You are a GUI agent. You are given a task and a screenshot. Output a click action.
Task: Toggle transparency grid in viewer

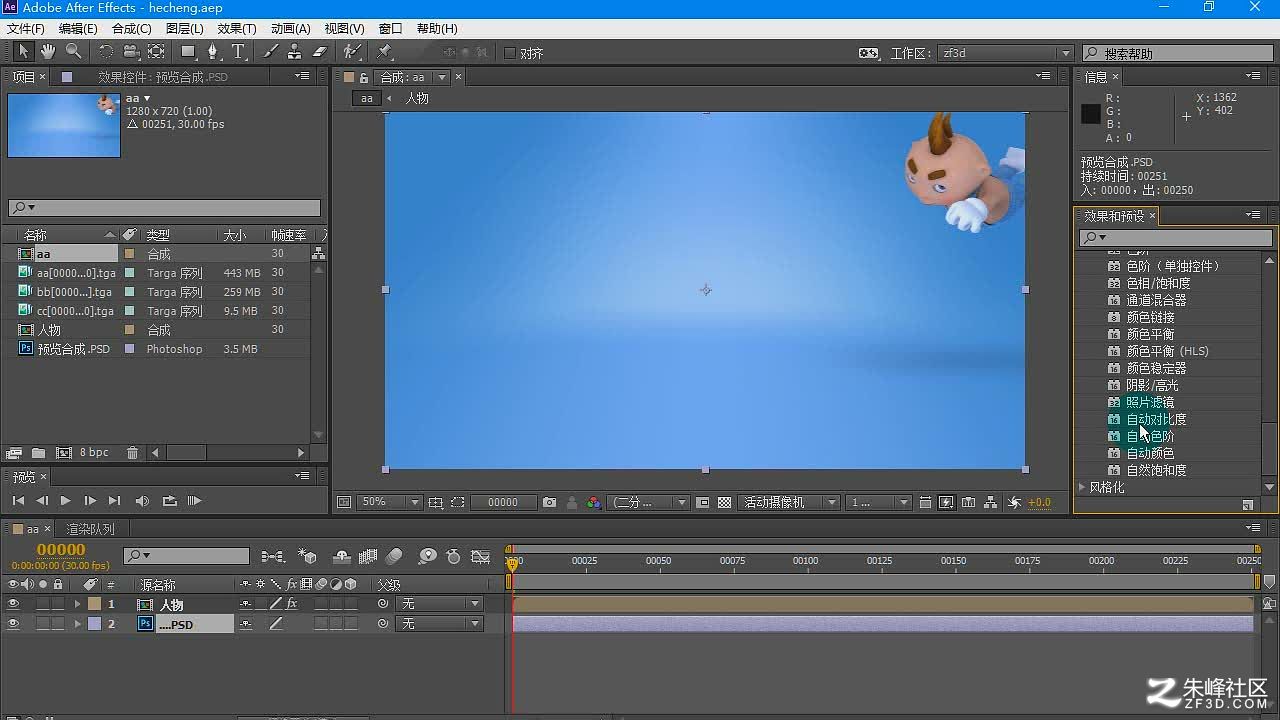click(x=725, y=502)
